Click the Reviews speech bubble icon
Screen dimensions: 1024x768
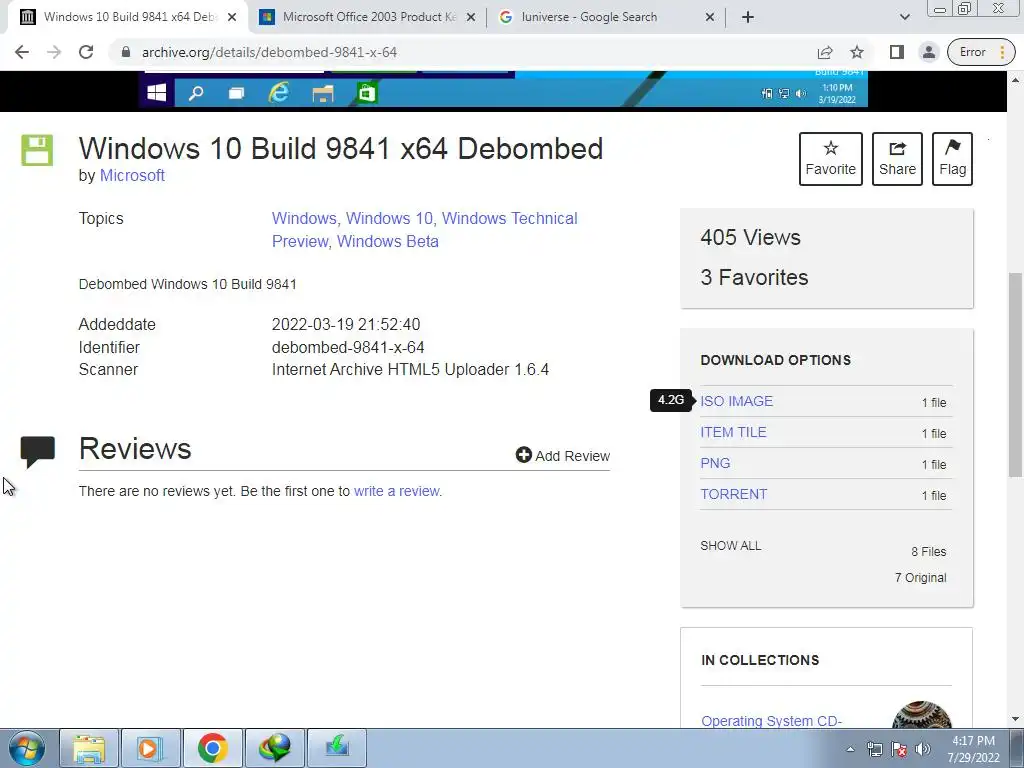click(x=38, y=452)
